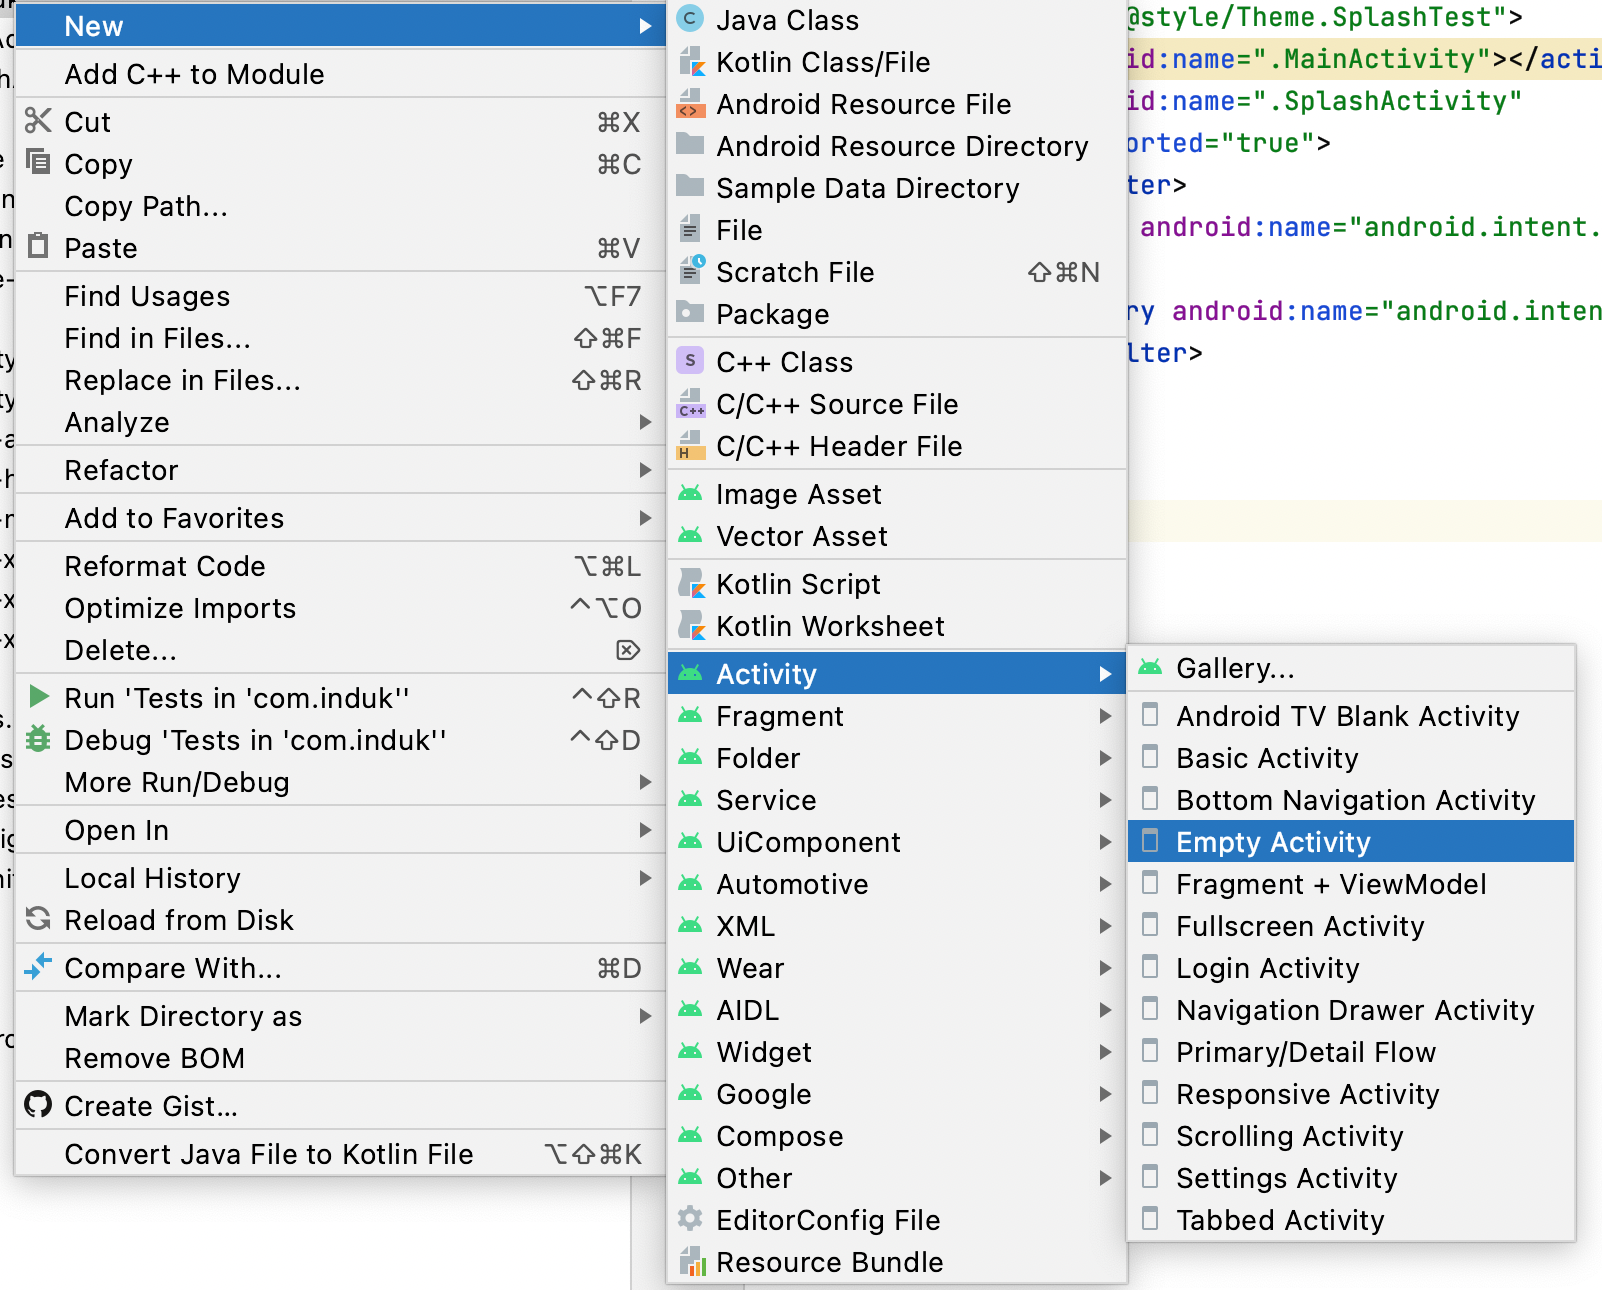Select Primary/Detail Flow
Screen dimensions: 1602x1290
pos(1351,1052)
